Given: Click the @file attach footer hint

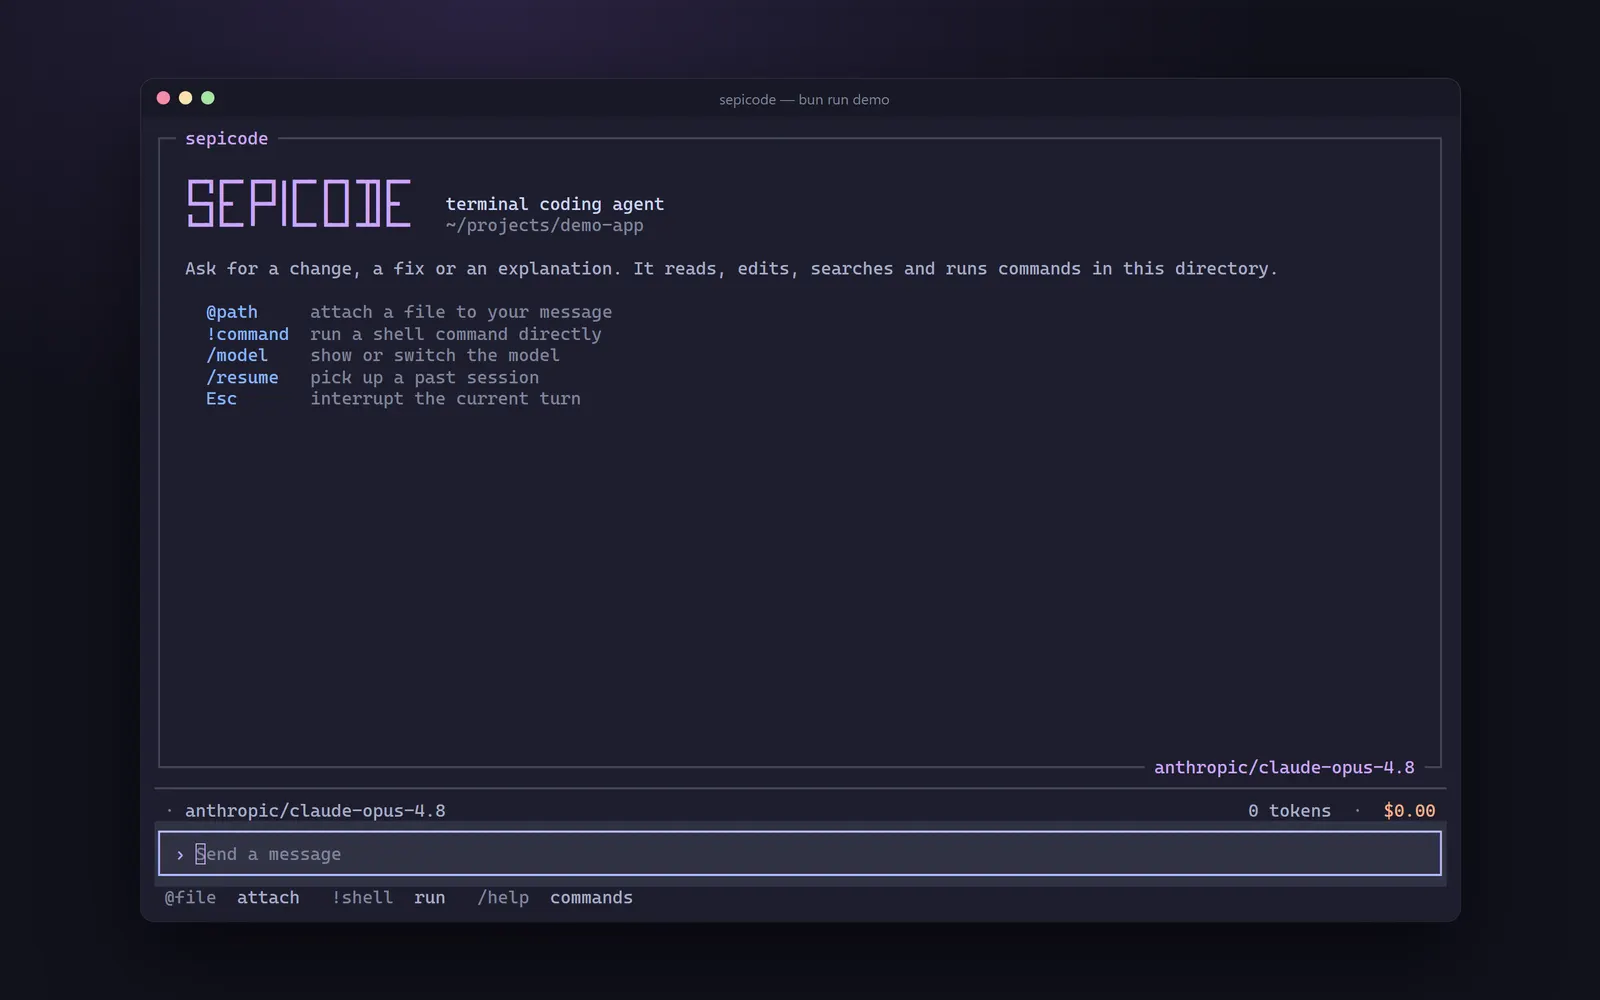Looking at the screenshot, I should (232, 897).
